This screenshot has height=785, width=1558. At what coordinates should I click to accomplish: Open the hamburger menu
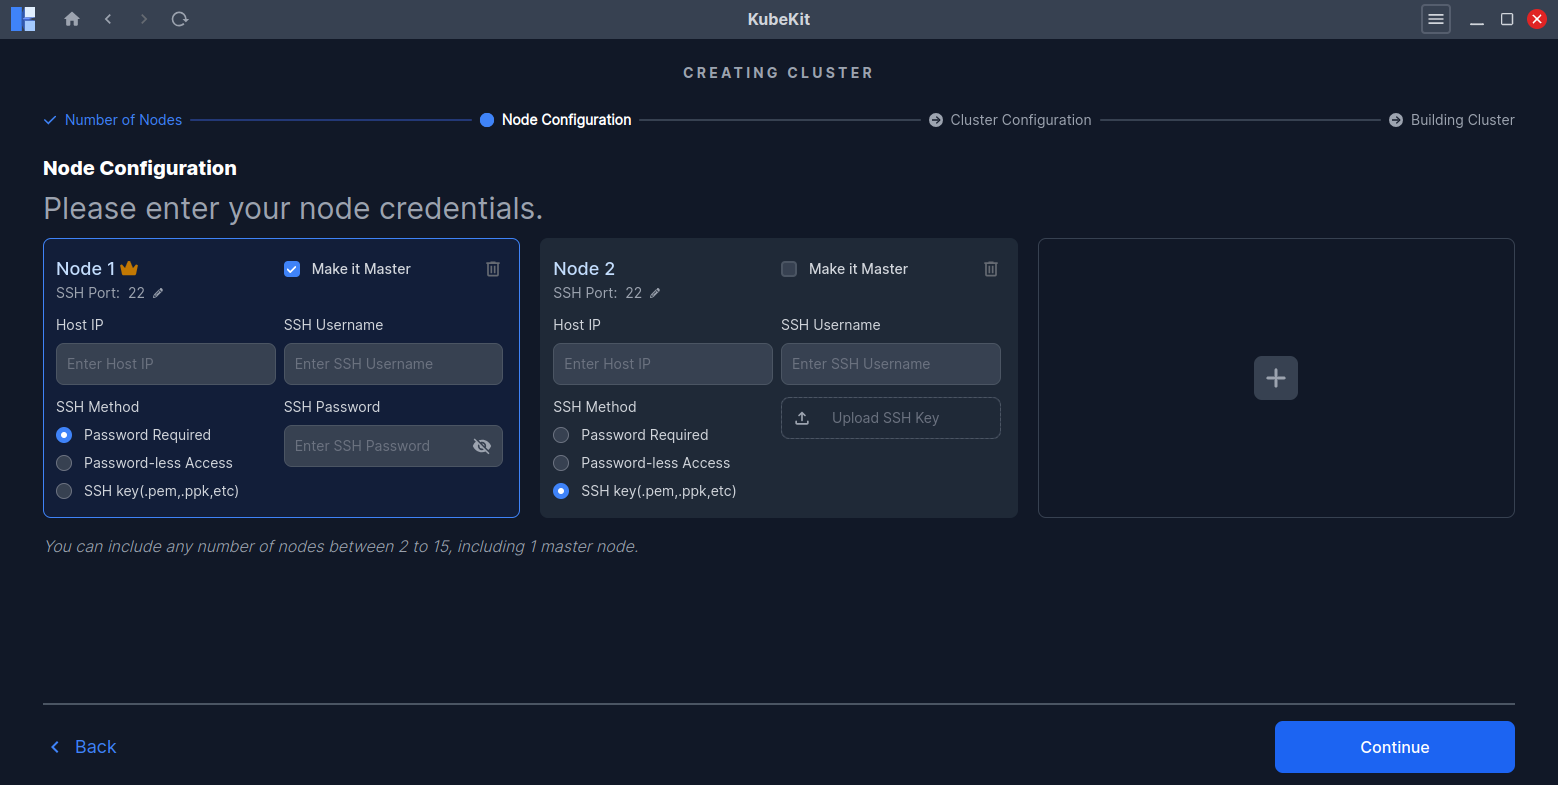[x=1435, y=19]
